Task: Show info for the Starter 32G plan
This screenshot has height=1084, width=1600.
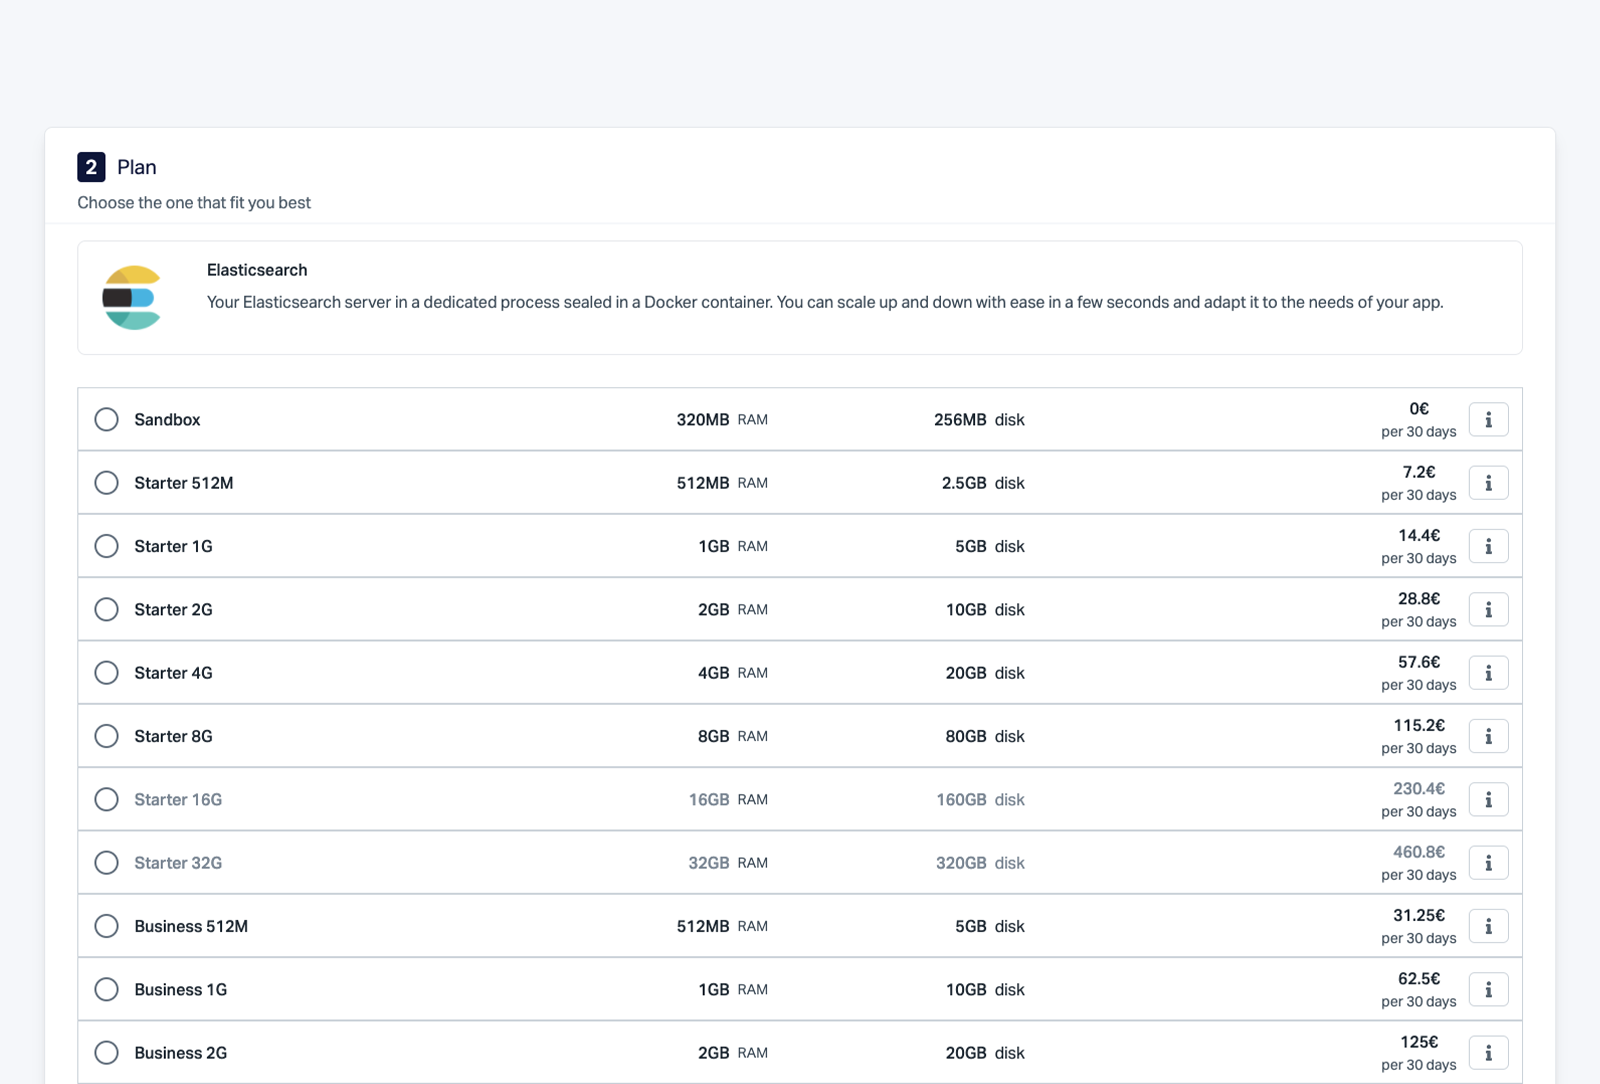Action: click(1488, 863)
